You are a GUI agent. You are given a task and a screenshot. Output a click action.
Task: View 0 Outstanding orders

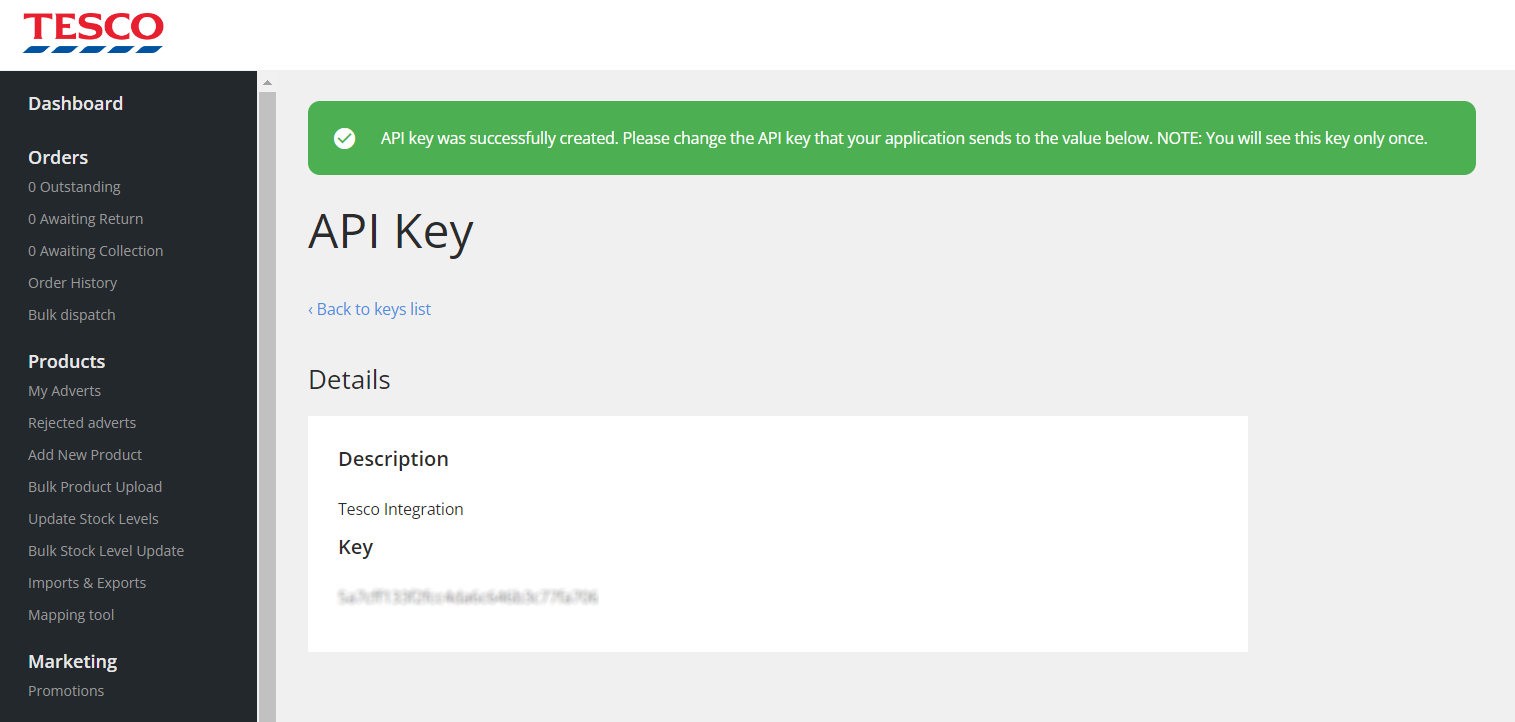tap(74, 187)
